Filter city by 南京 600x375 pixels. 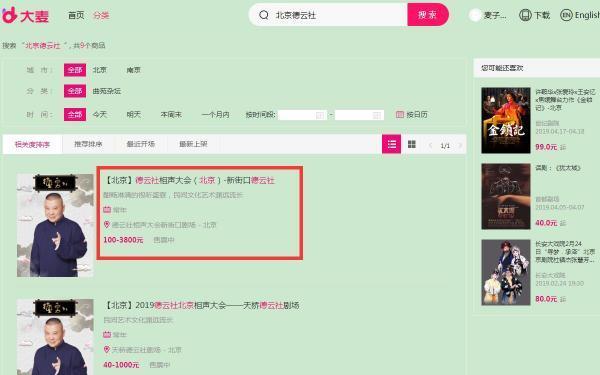(134, 70)
